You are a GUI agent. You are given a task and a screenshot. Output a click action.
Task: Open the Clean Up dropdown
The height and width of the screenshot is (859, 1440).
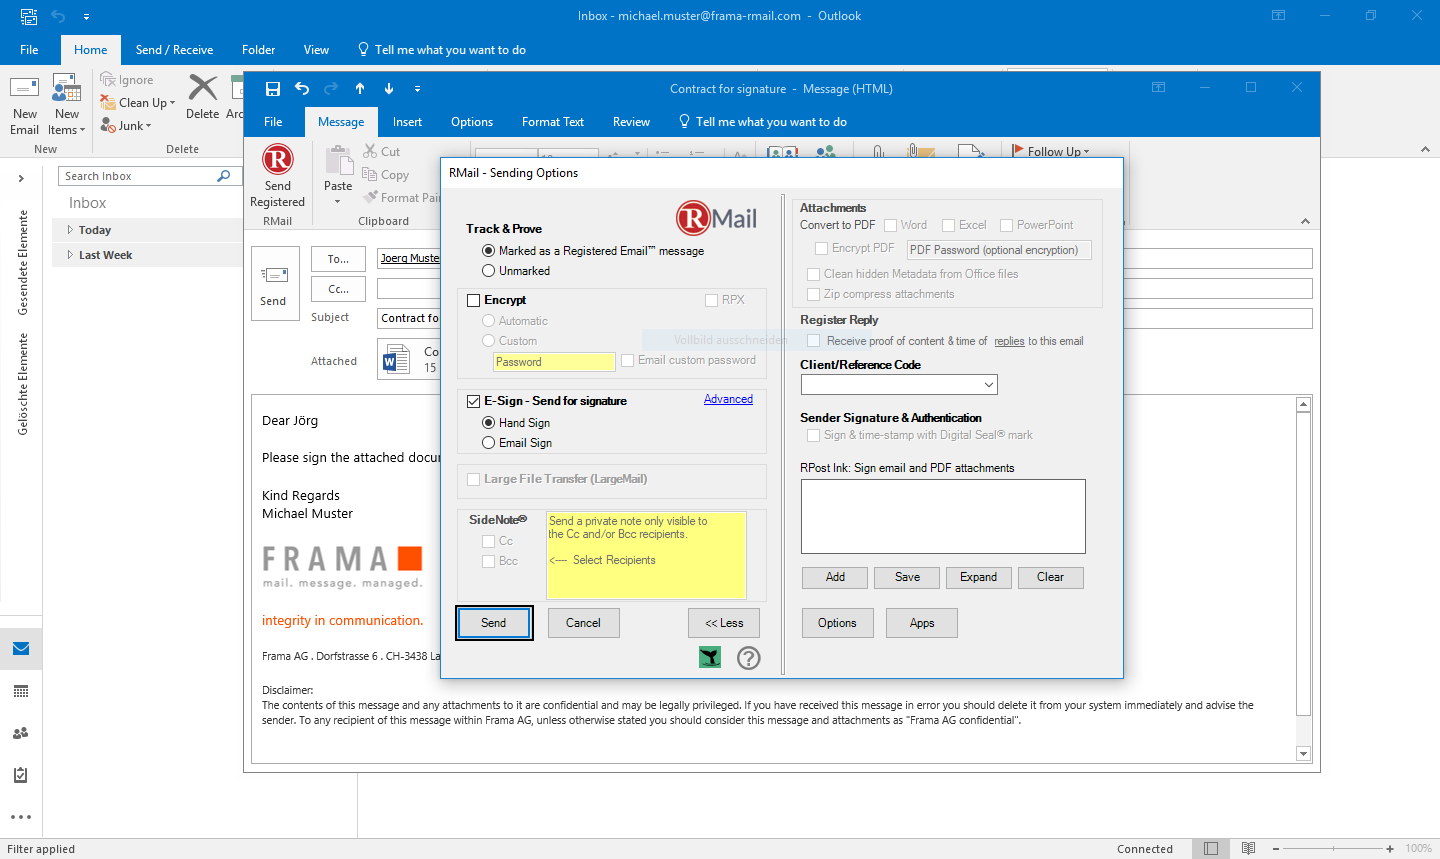(x=172, y=103)
